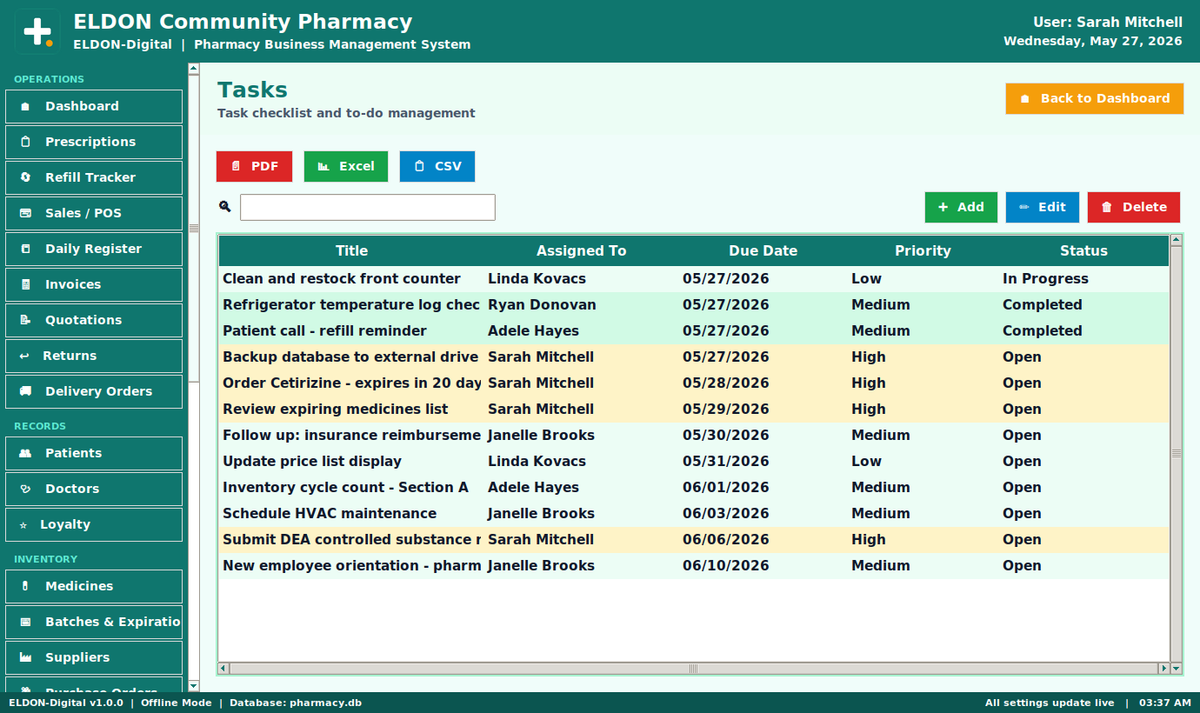Click the Daily Register sidebar icon
The width and height of the screenshot is (1200, 713).
point(25,249)
